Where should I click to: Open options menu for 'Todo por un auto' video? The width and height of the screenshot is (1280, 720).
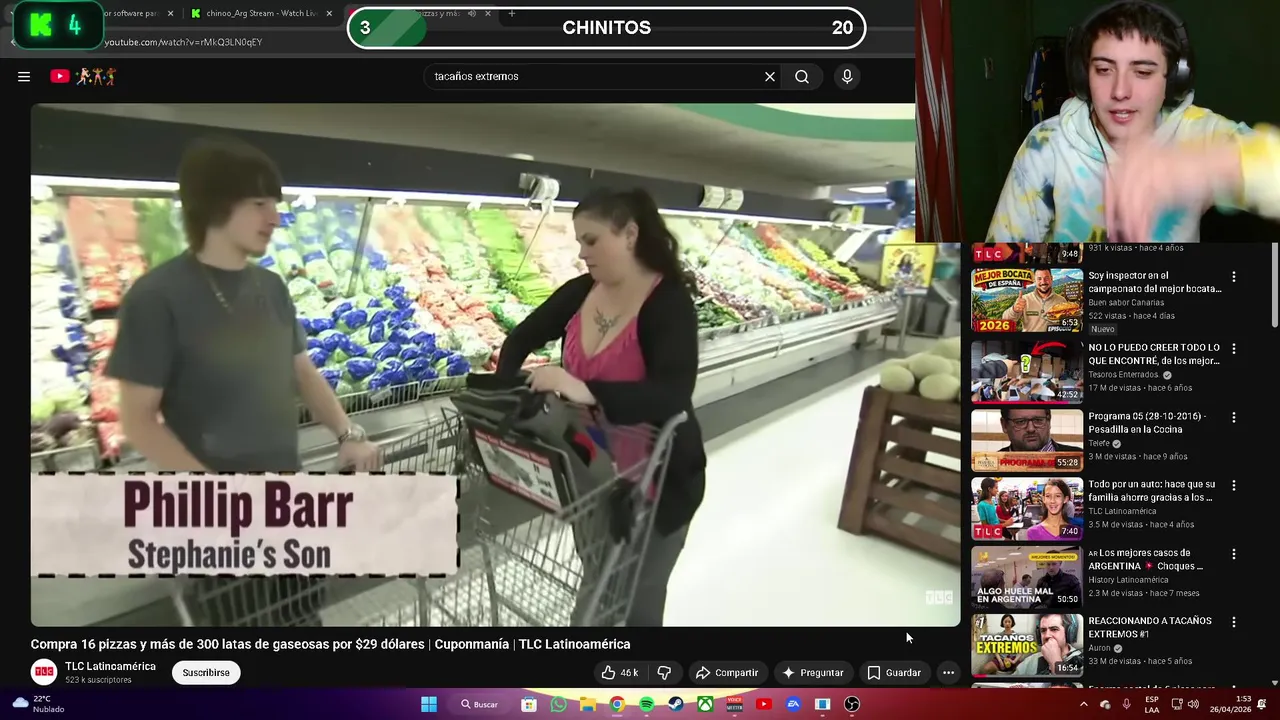(x=1233, y=485)
